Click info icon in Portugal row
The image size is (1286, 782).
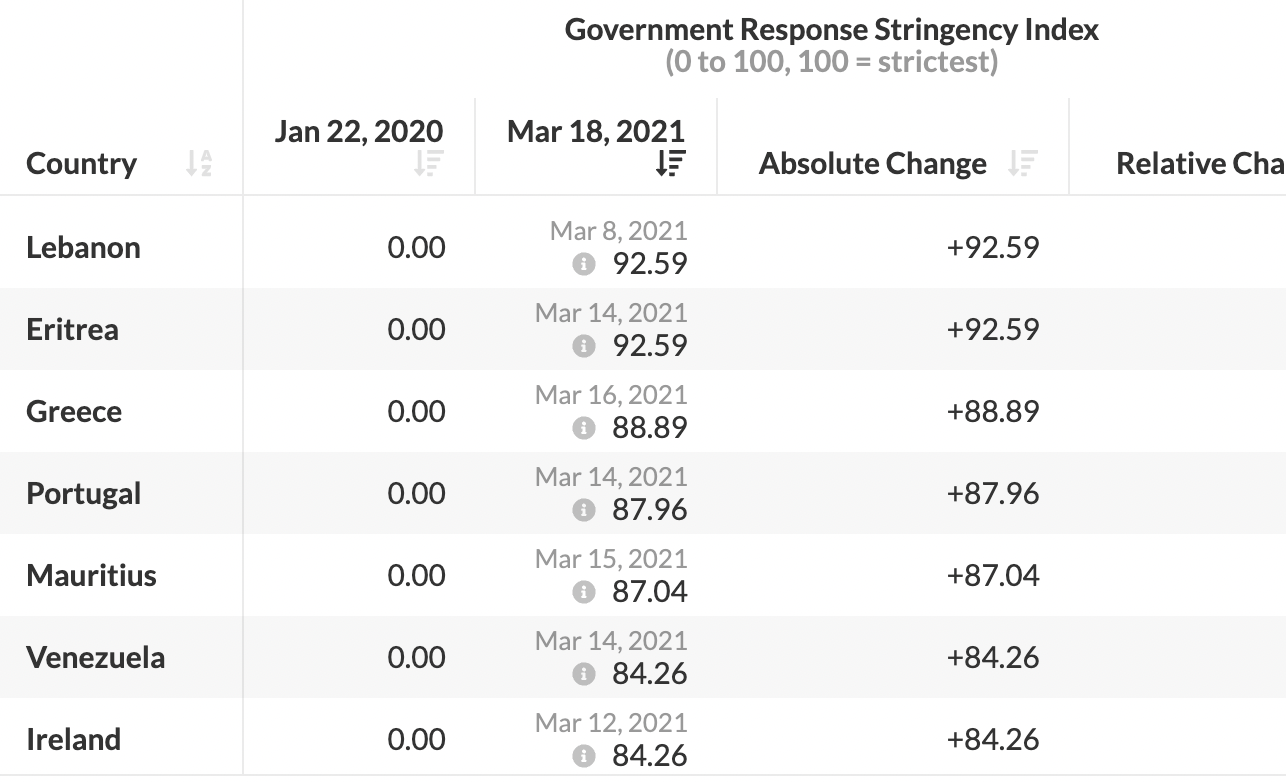point(583,510)
